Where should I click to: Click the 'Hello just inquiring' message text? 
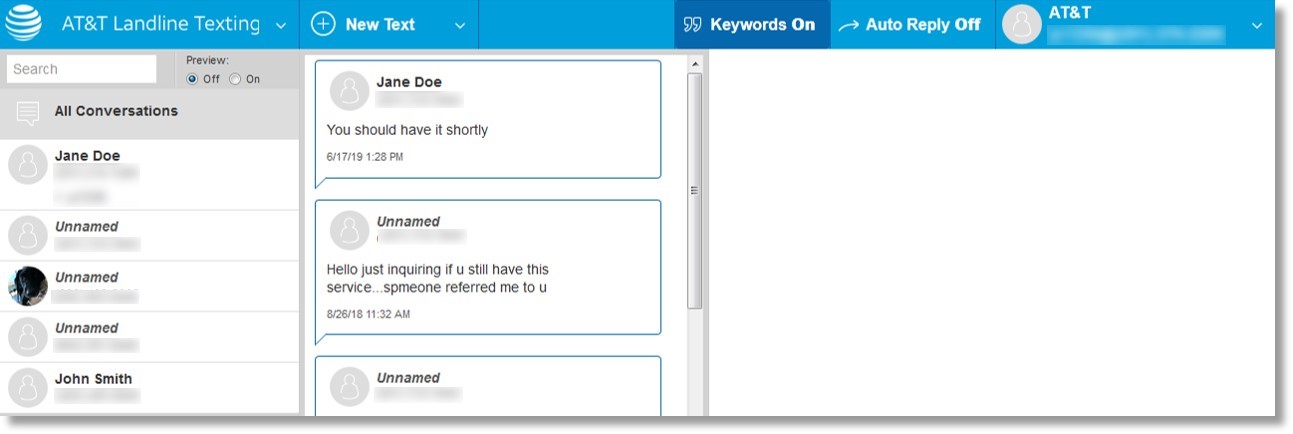coord(438,278)
